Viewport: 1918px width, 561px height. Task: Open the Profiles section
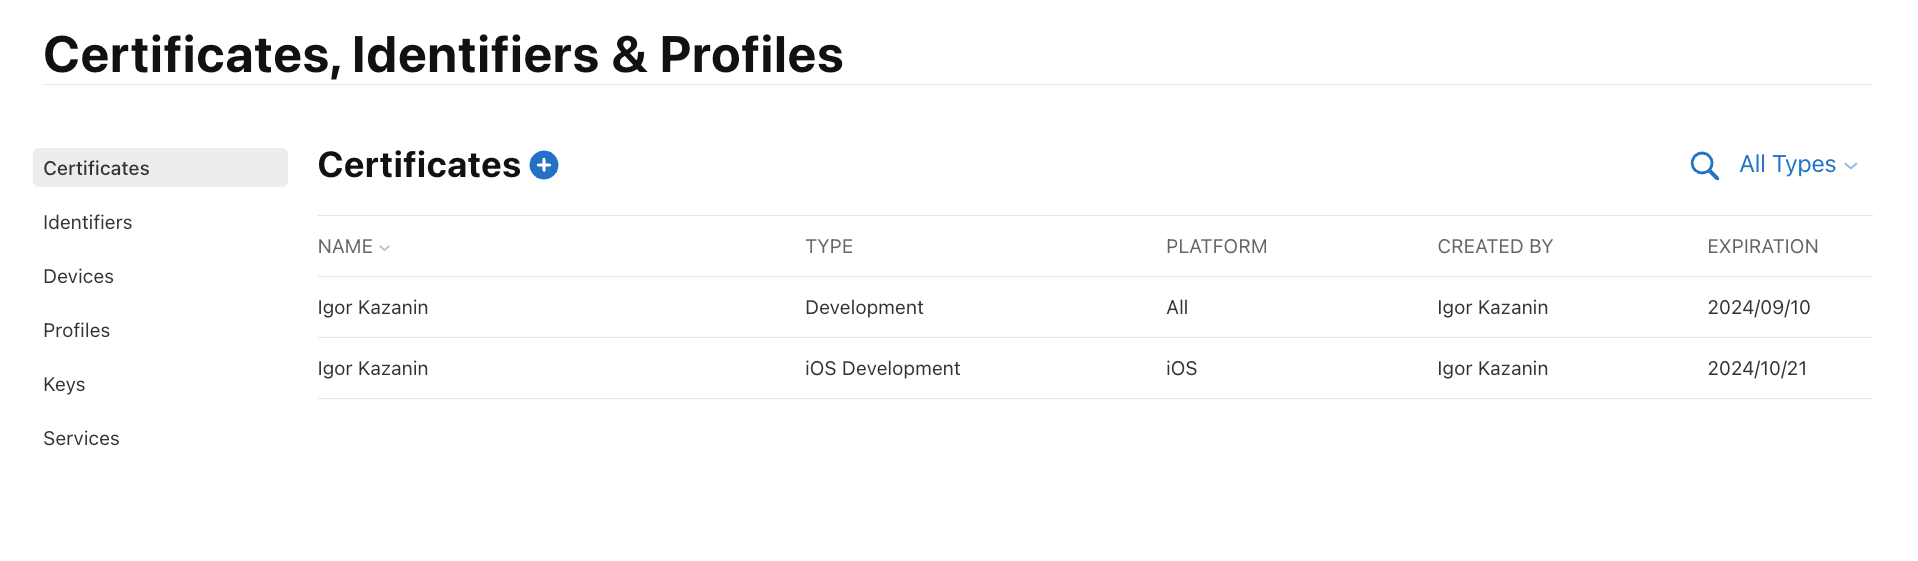click(x=77, y=330)
